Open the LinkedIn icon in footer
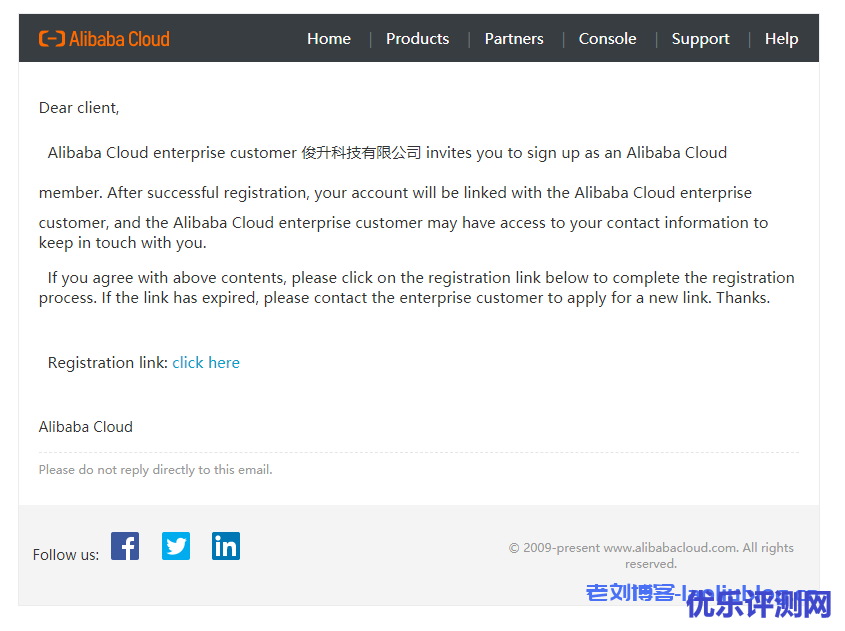The width and height of the screenshot is (845, 631). pos(226,546)
